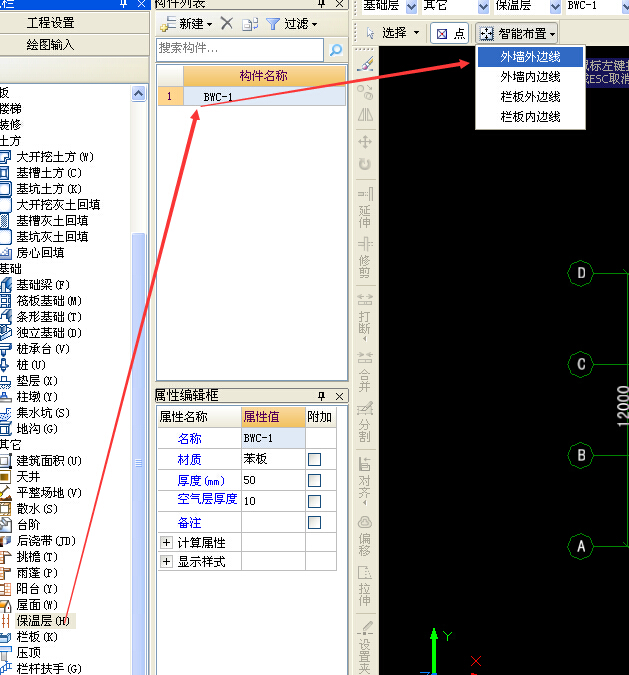This screenshot has width=629, height=675.
Task: Click the 新建 new component button
Action: (186, 23)
